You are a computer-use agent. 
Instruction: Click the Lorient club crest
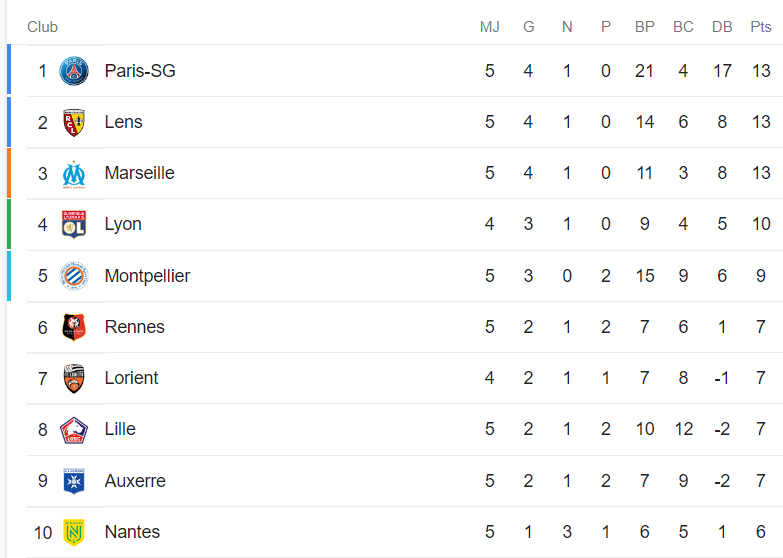(x=74, y=378)
